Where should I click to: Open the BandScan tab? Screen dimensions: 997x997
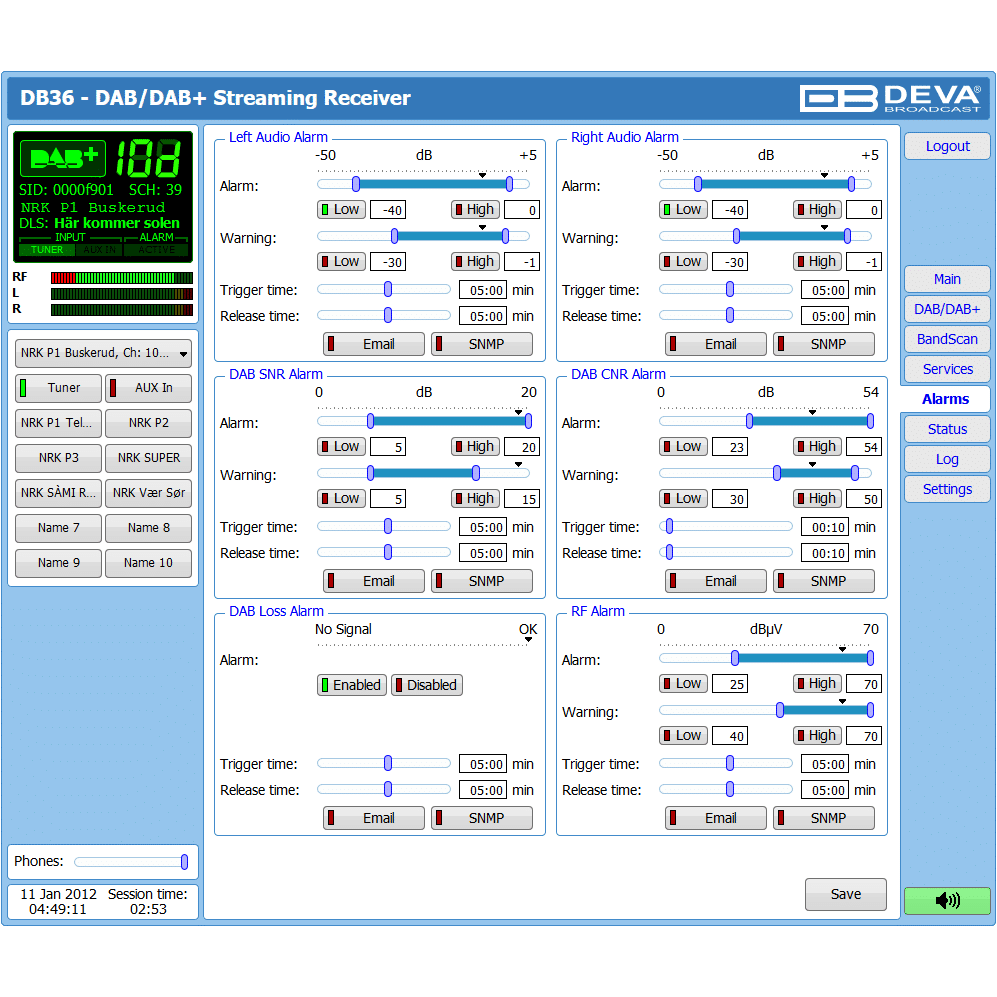tap(947, 339)
